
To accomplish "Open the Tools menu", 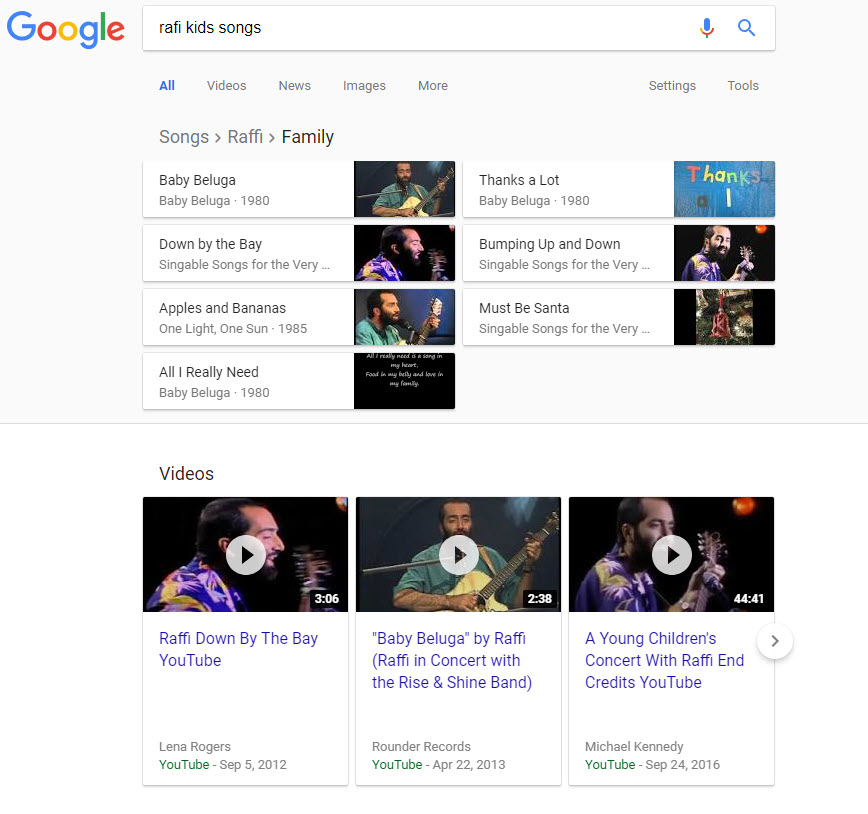I will pyautogui.click(x=743, y=86).
